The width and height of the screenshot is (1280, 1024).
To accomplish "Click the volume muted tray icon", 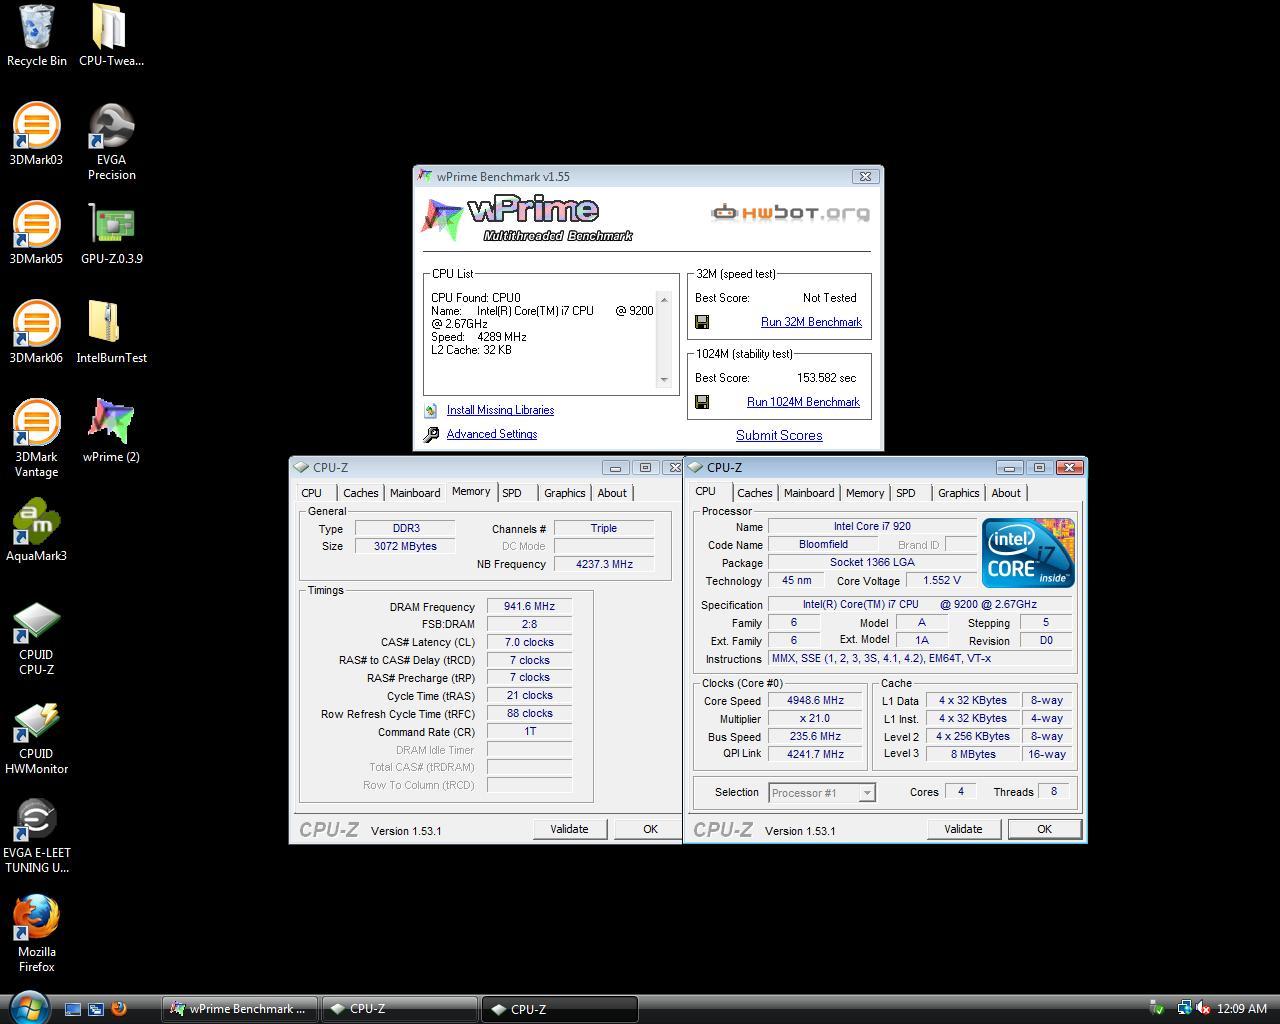I will (1203, 1009).
